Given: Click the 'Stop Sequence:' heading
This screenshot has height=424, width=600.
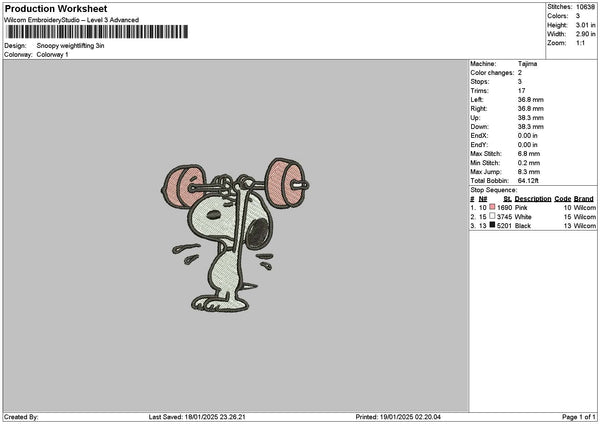Looking at the screenshot, I should pyautogui.click(x=494, y=190).
